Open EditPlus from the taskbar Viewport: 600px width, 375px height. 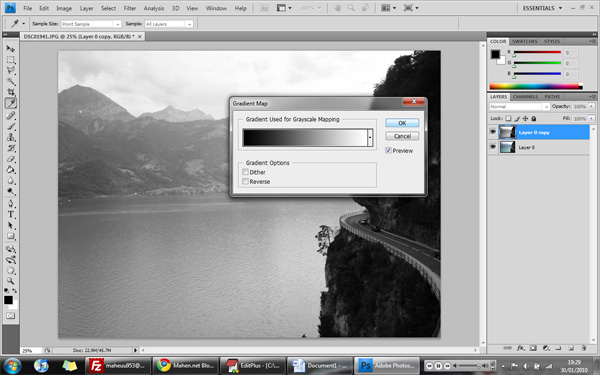[x=253, y=365]
